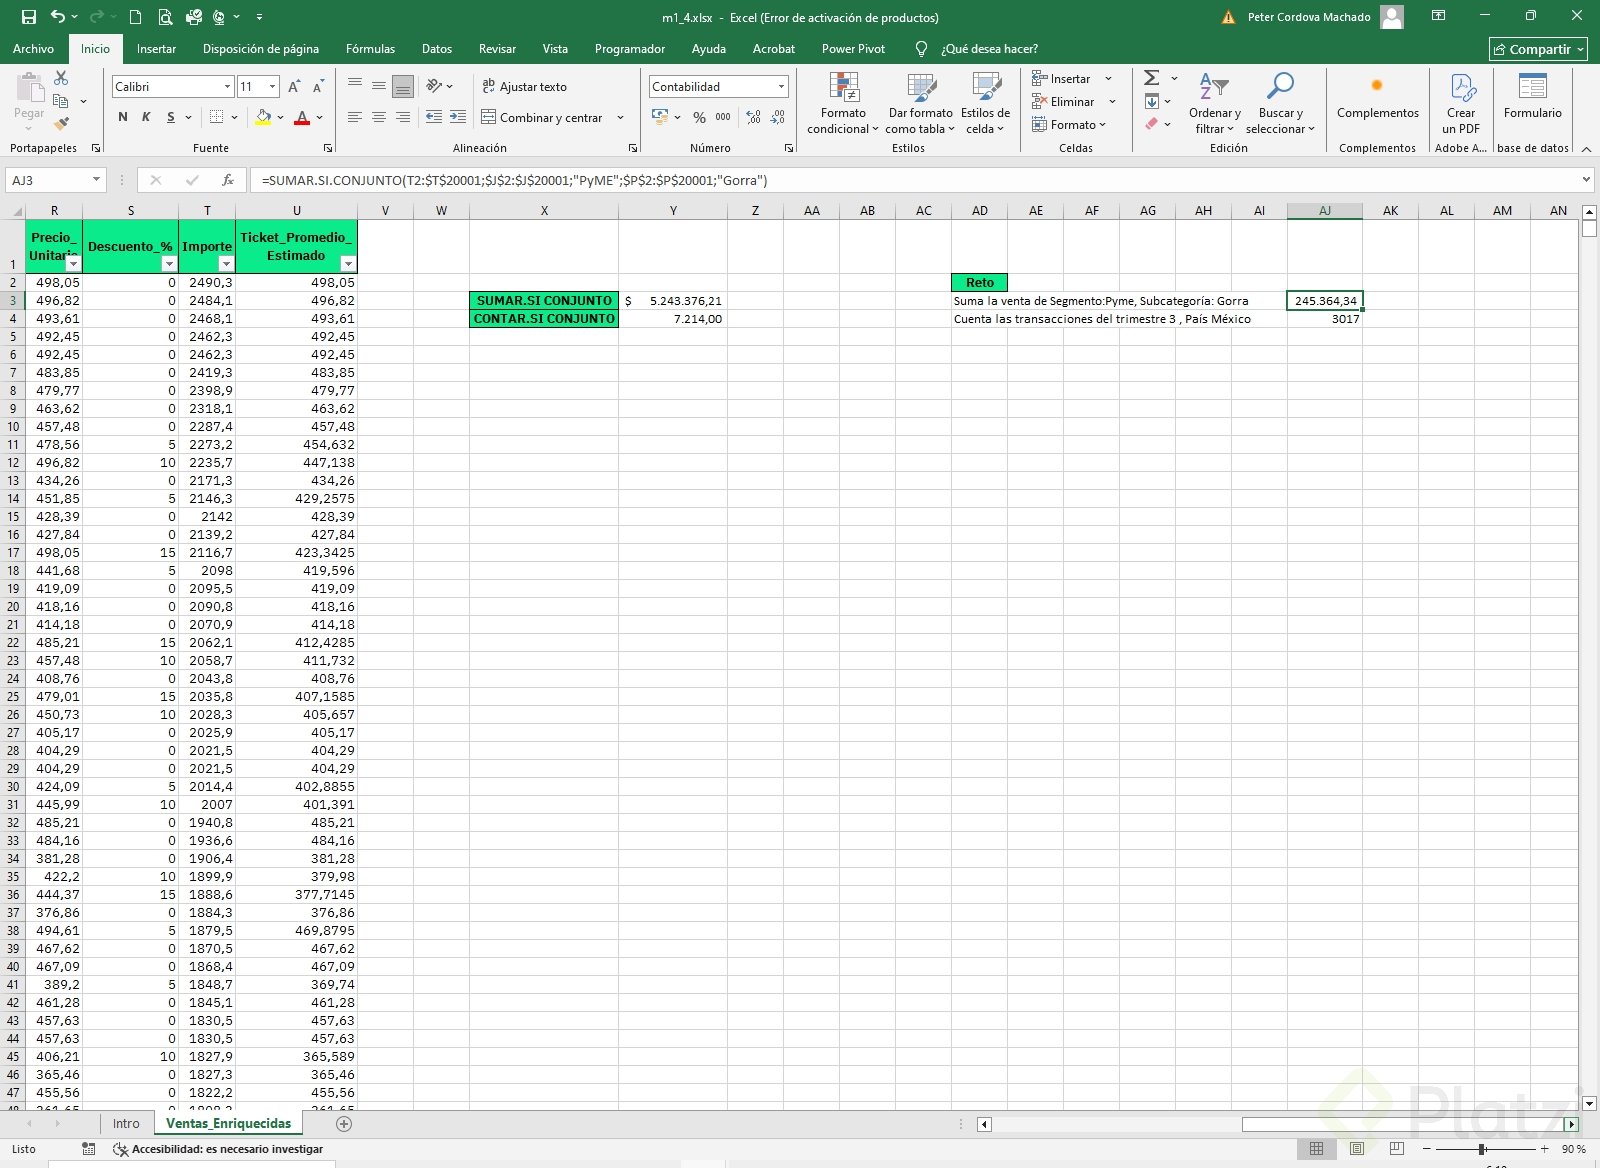
Task: Open the Combinar y centrar dropdown arrow
Action: click(x=620, y=117)
